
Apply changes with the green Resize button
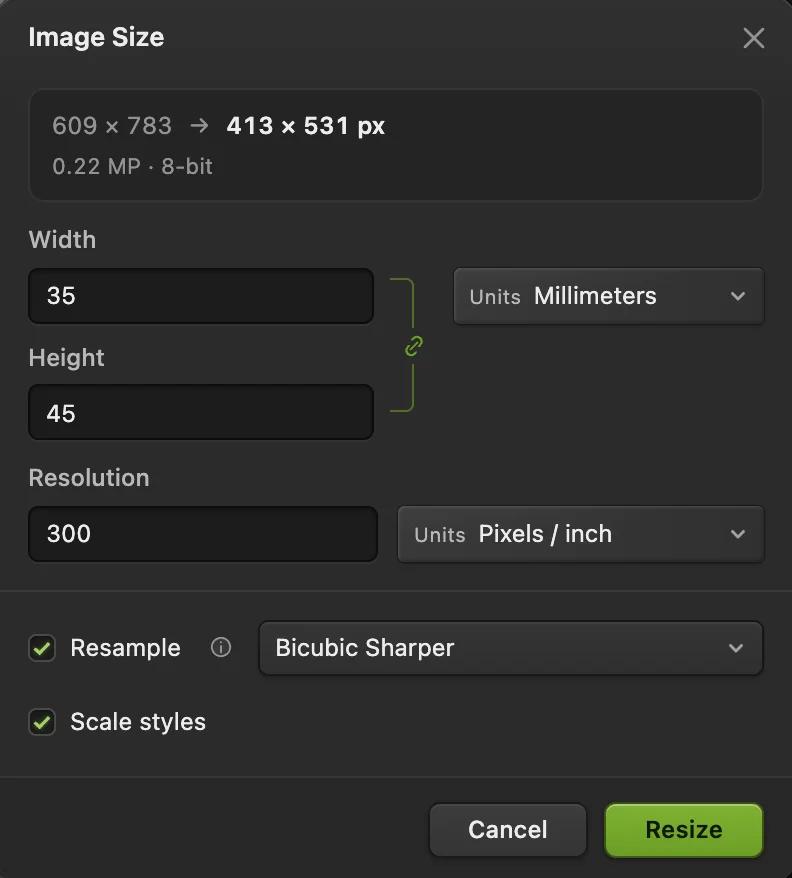pos(684,830)
